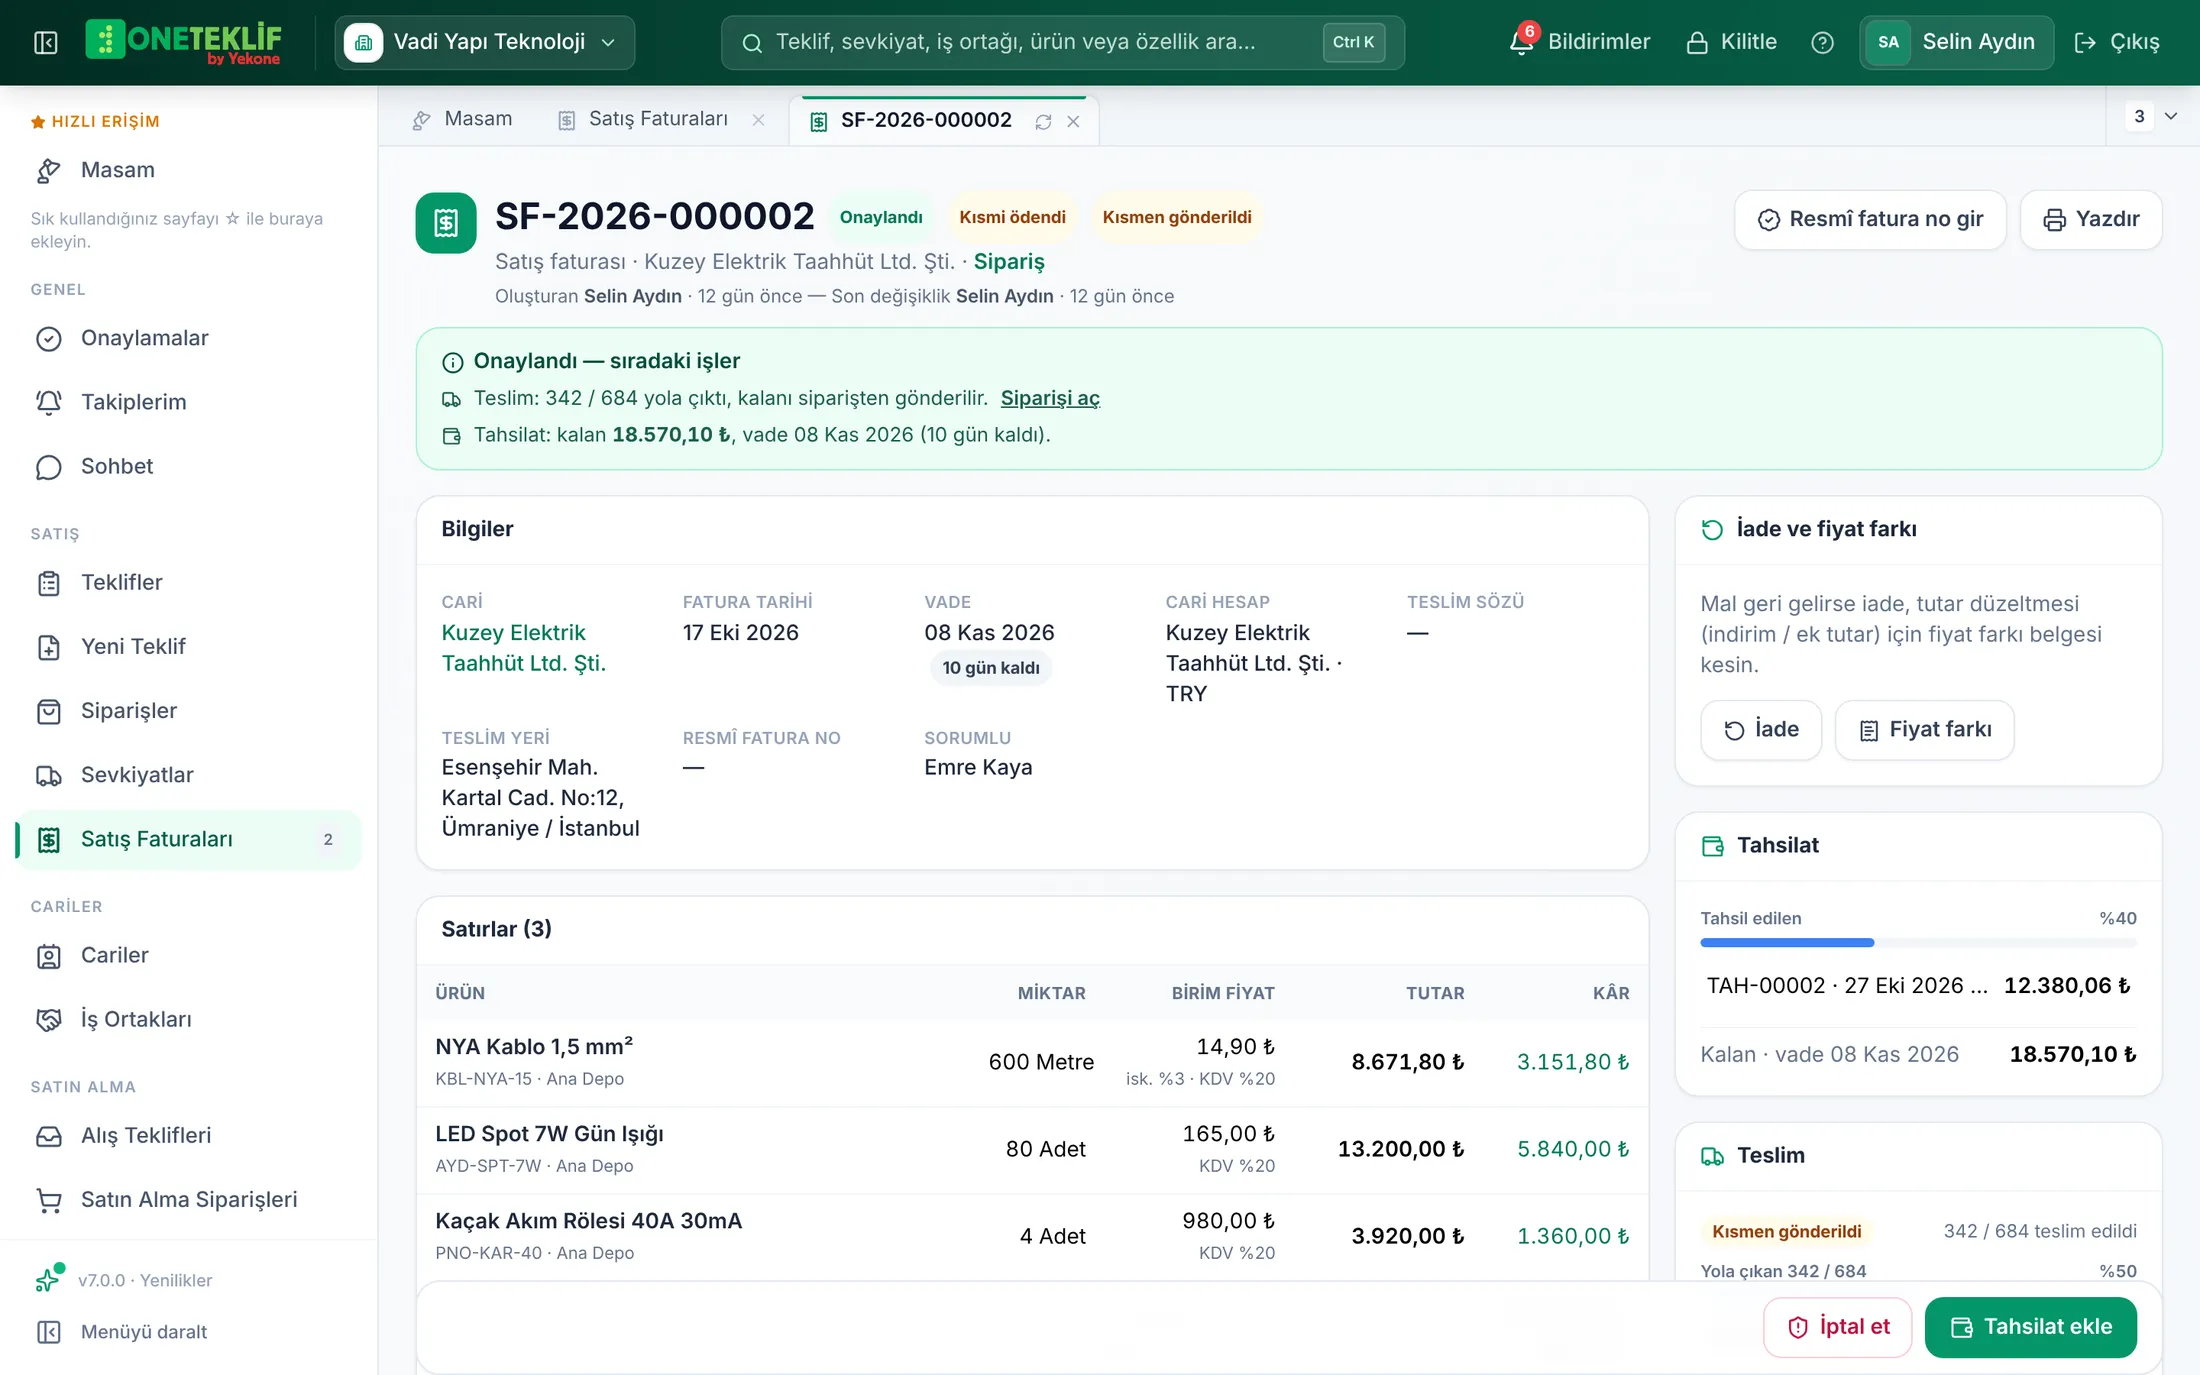The width and height of the screenshot is (2200, 1375).
Task: Focus the global search field
Action: tap(1062, 42)
